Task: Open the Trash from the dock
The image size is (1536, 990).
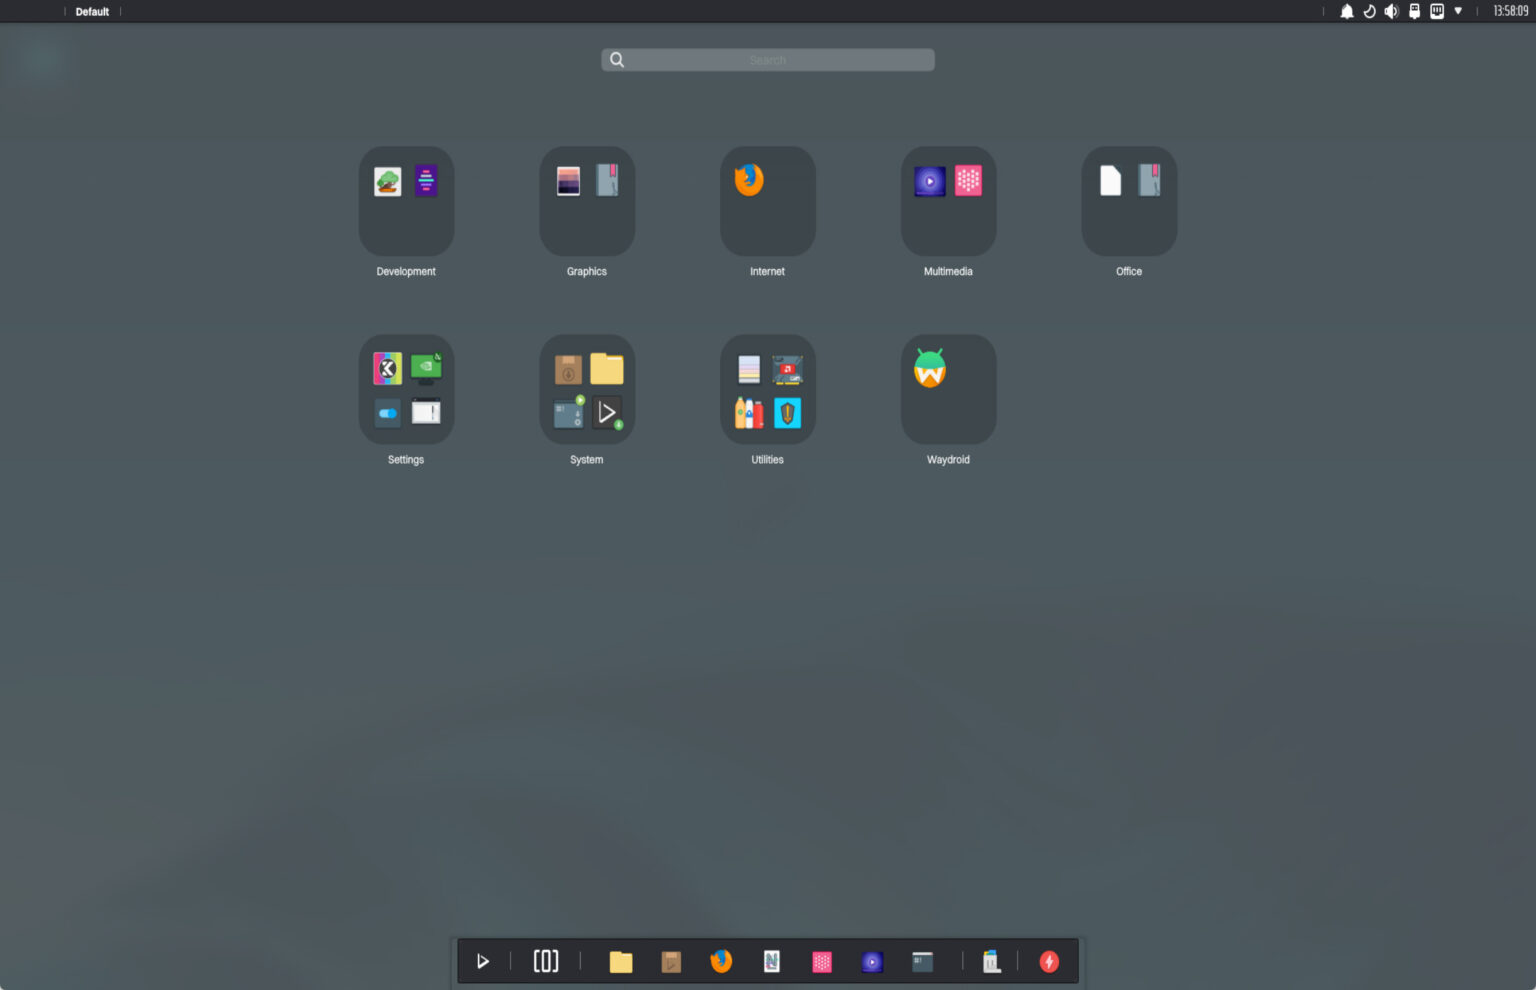Action: tap(991, 961)
